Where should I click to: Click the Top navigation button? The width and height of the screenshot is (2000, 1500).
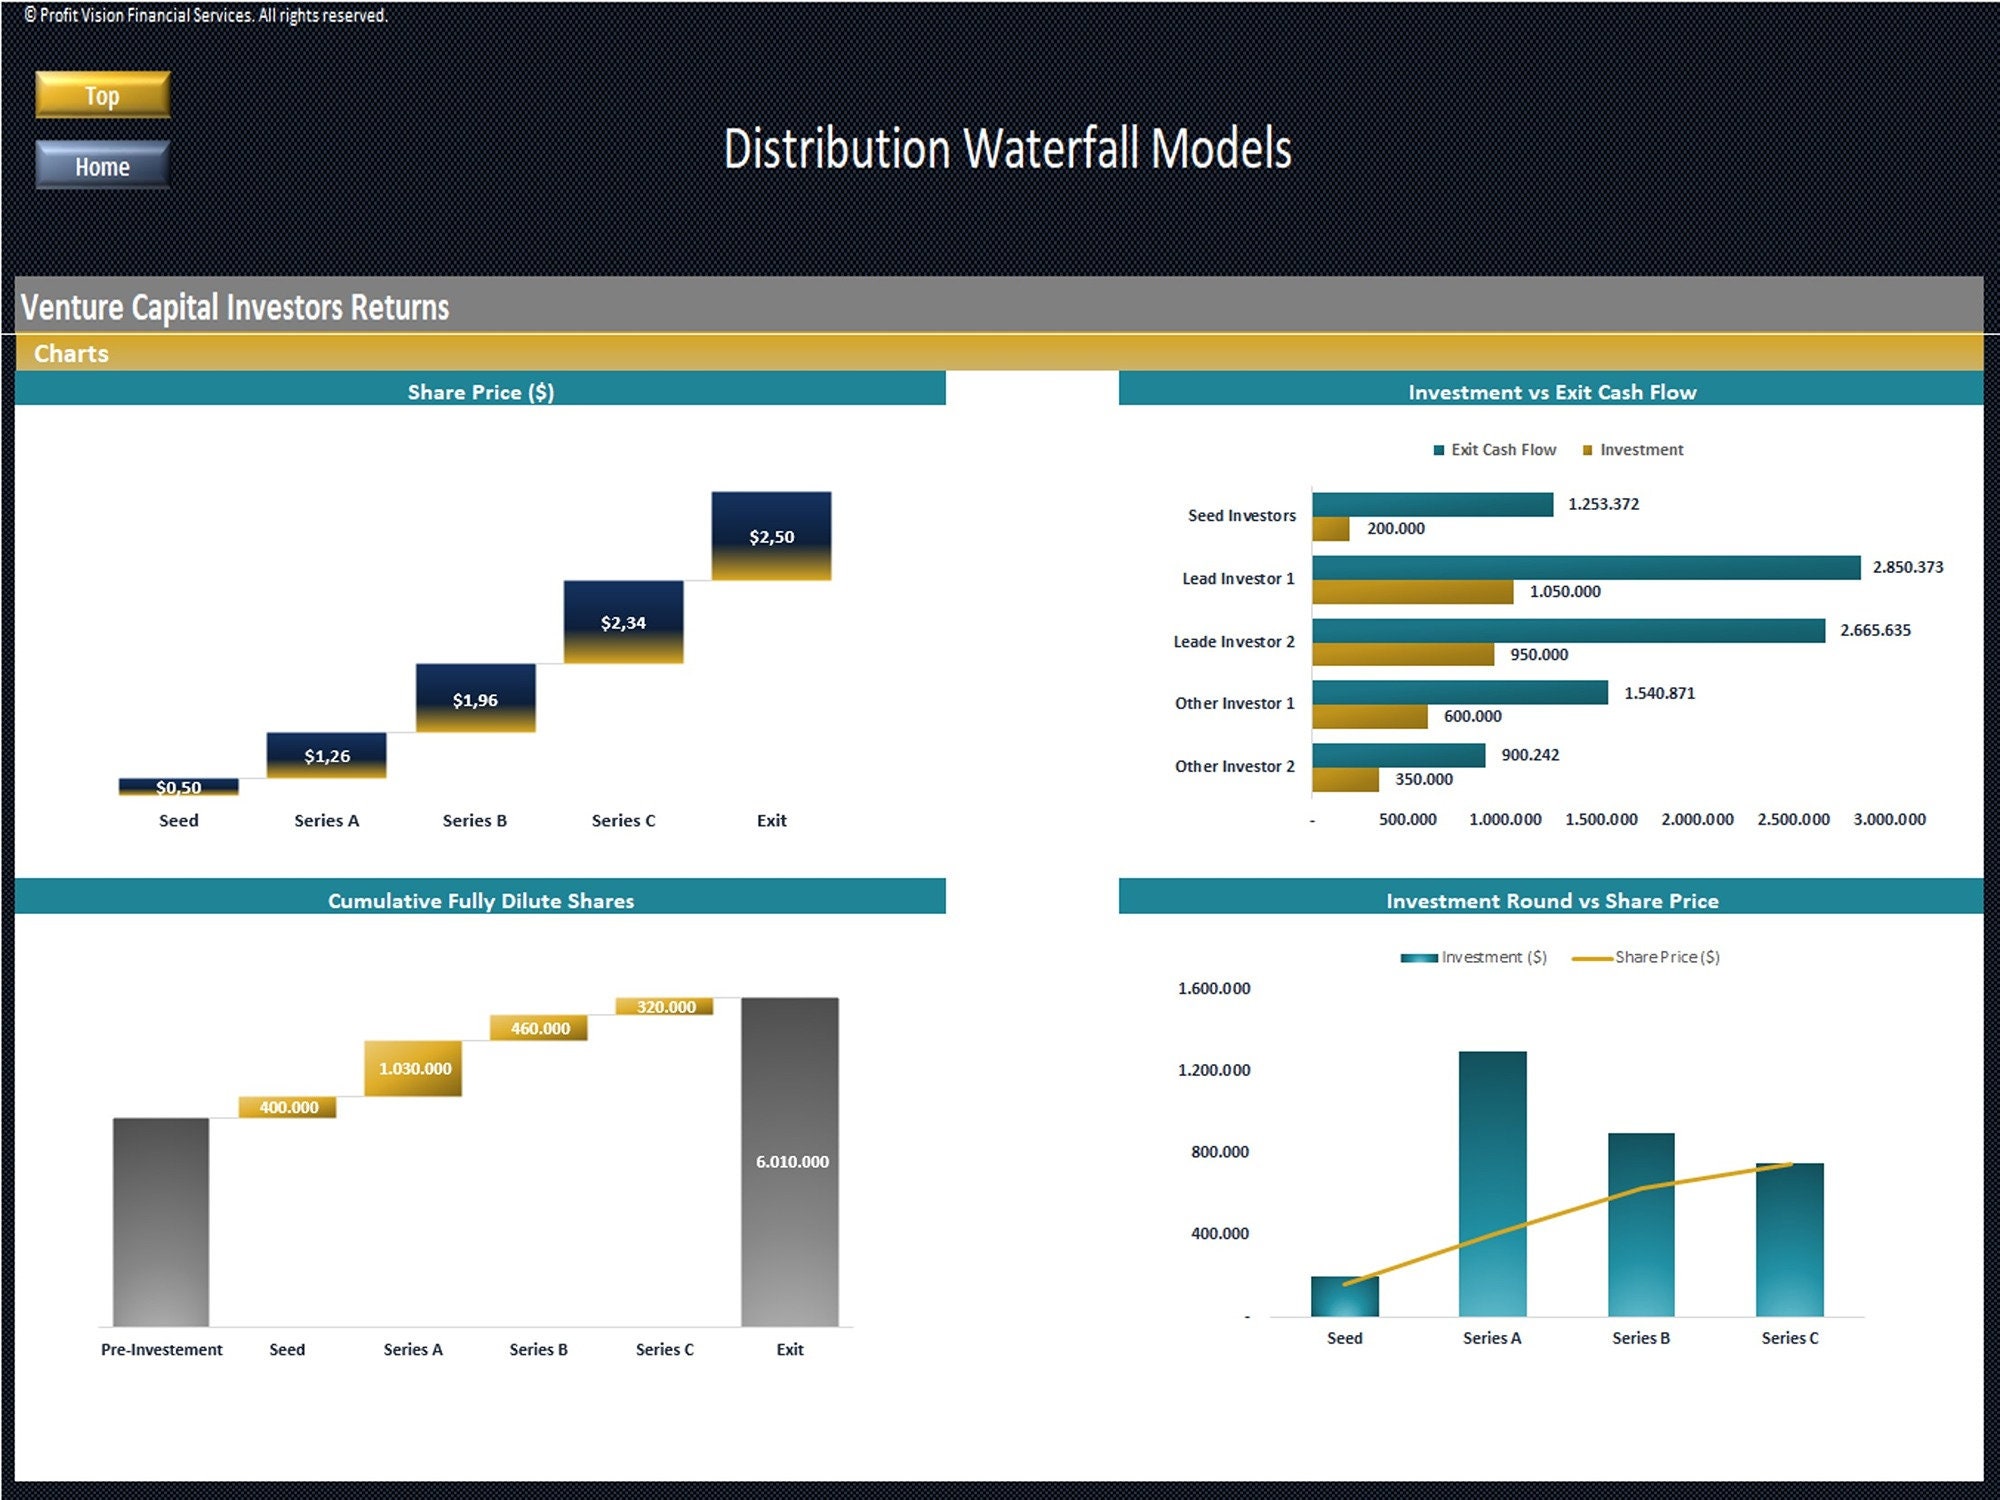point(100,95)
